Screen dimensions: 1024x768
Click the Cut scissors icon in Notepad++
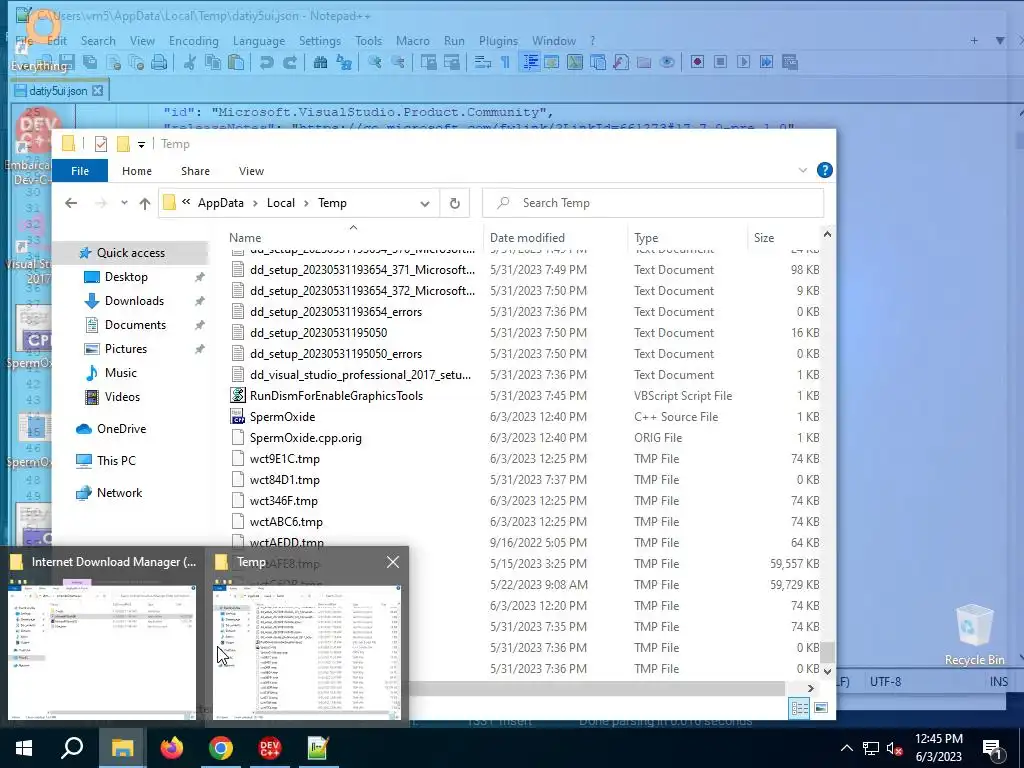tap(189, 63)
